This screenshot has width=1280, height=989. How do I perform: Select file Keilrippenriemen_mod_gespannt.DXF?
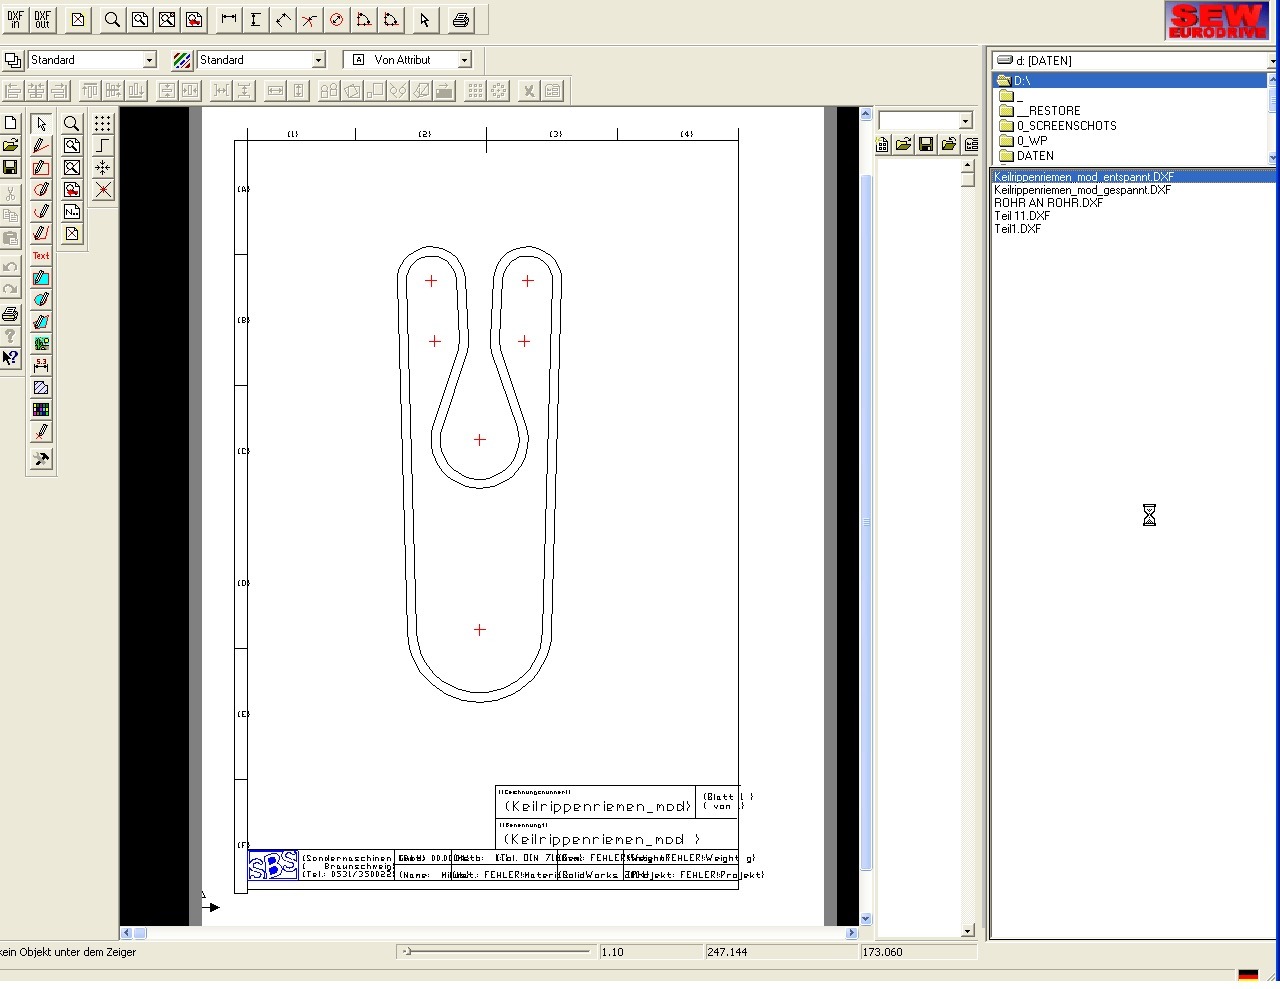coord(1082,190)
